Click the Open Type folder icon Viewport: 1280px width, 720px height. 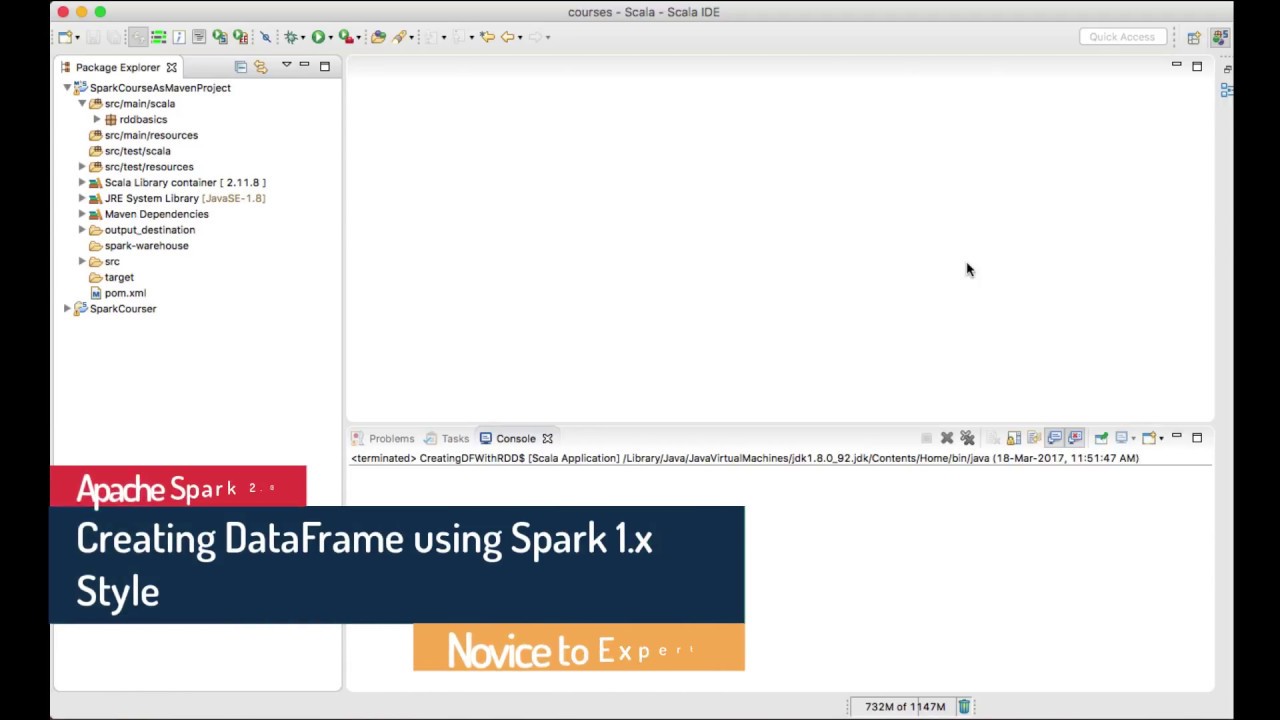(378, 37)
